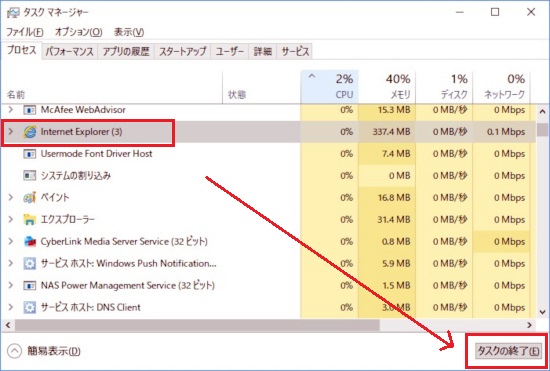Sort processes by メモリ column header
Viewport: 550px width, 371px height.
pos(387,87)
